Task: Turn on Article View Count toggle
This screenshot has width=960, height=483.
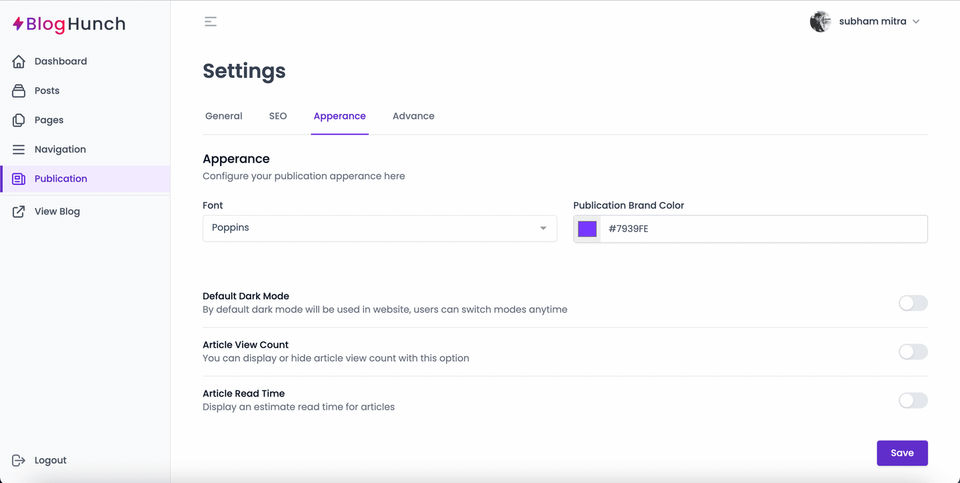Action: [913, 351]
